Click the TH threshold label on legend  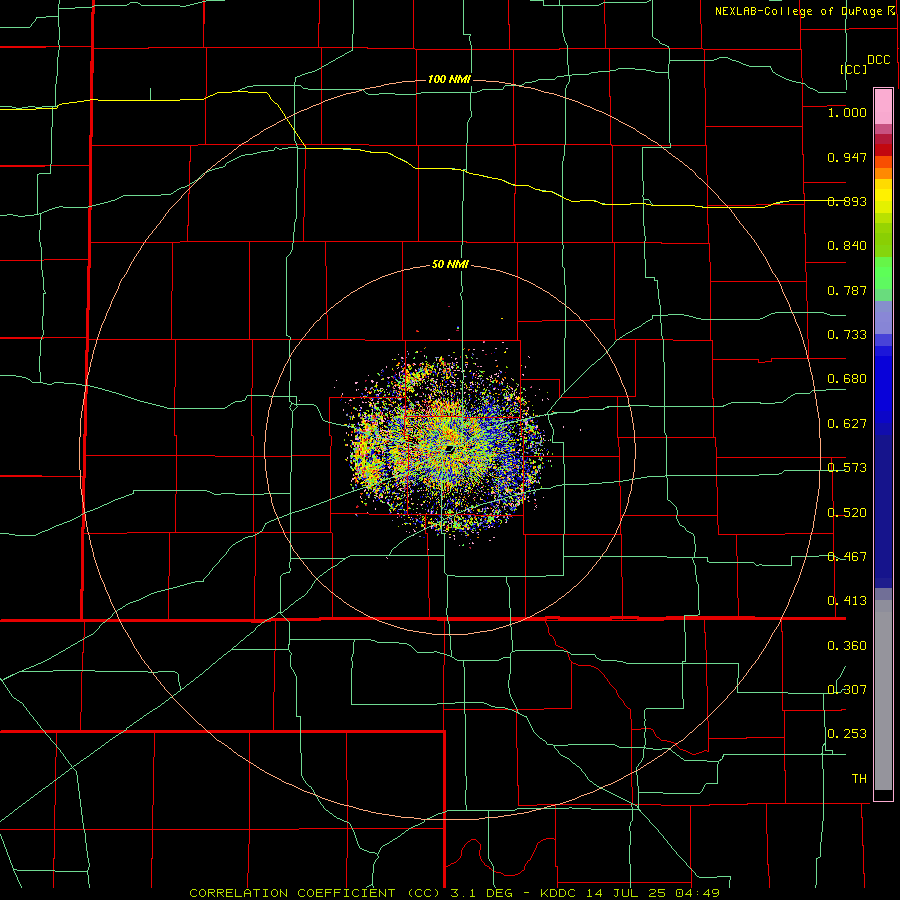point(859,779)
